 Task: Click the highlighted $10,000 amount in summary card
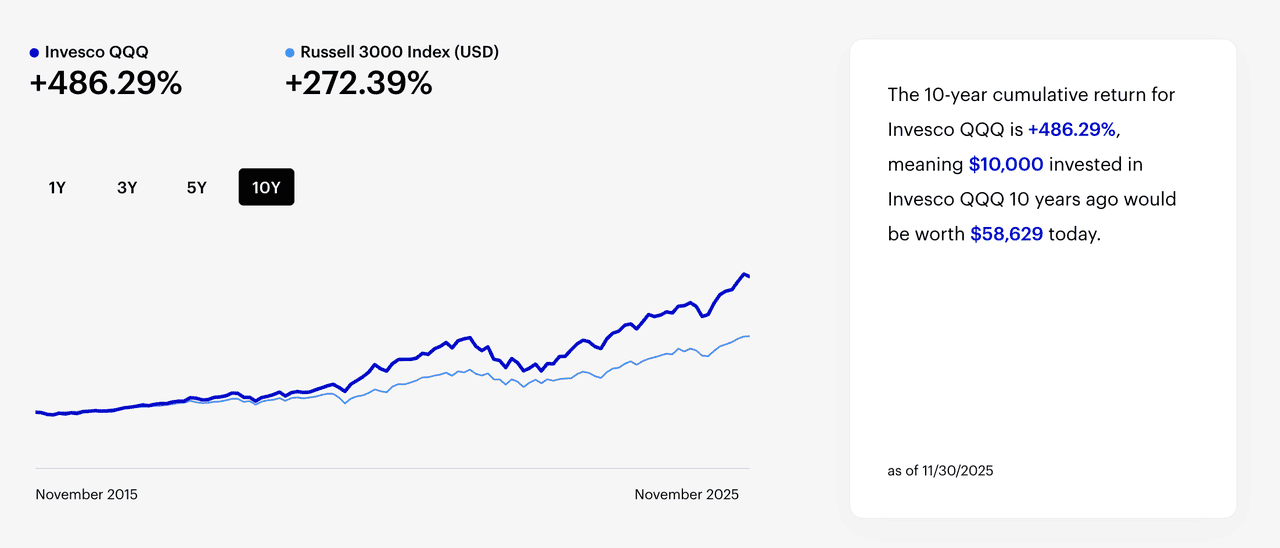(x=1006, y=164)
